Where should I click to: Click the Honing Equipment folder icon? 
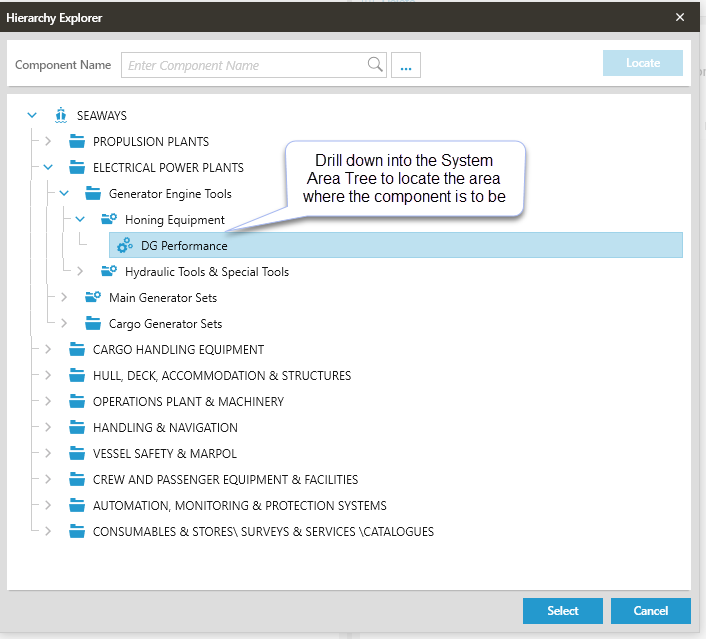tap(109, 220)
